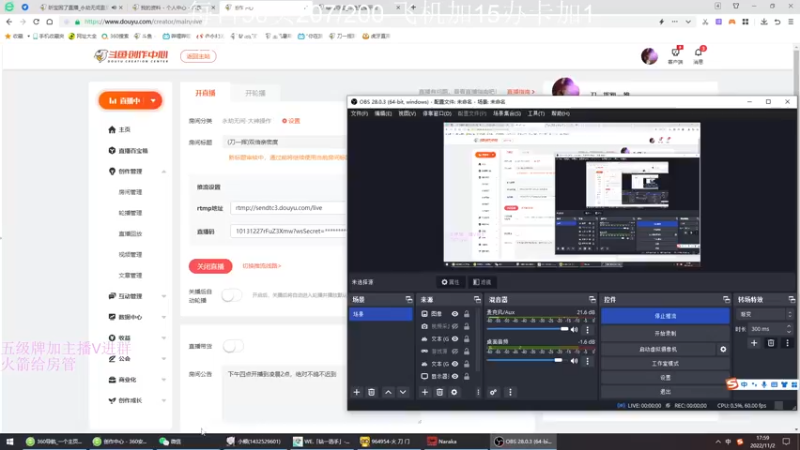Click the 返回主站 button next to the Douyu logo

pos(198,56)
